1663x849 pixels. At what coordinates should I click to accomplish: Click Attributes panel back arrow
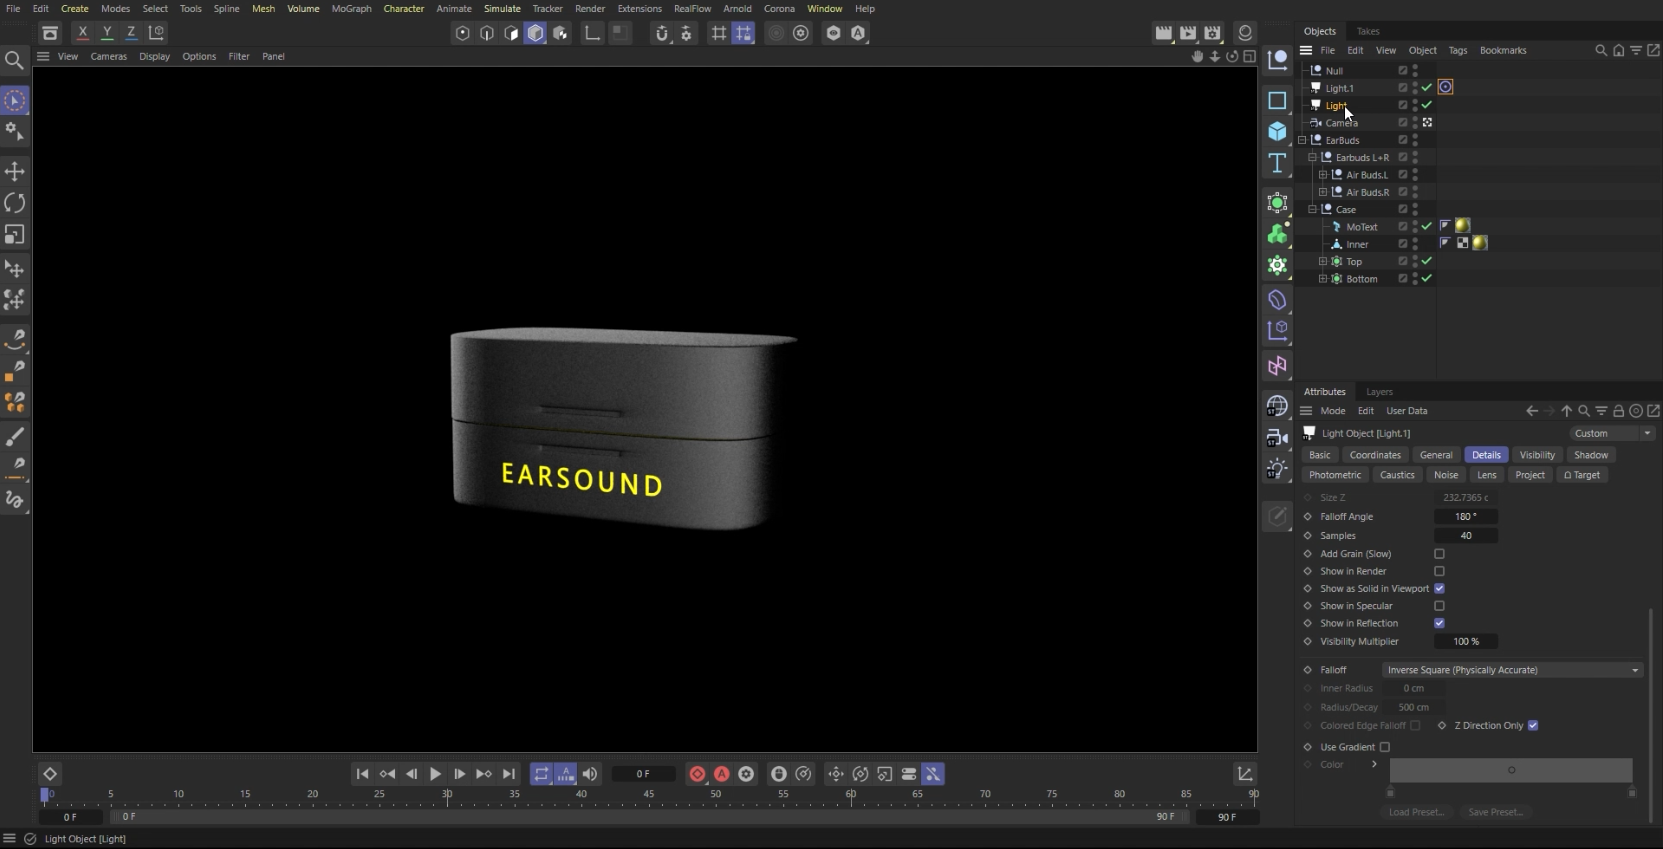1532,411
